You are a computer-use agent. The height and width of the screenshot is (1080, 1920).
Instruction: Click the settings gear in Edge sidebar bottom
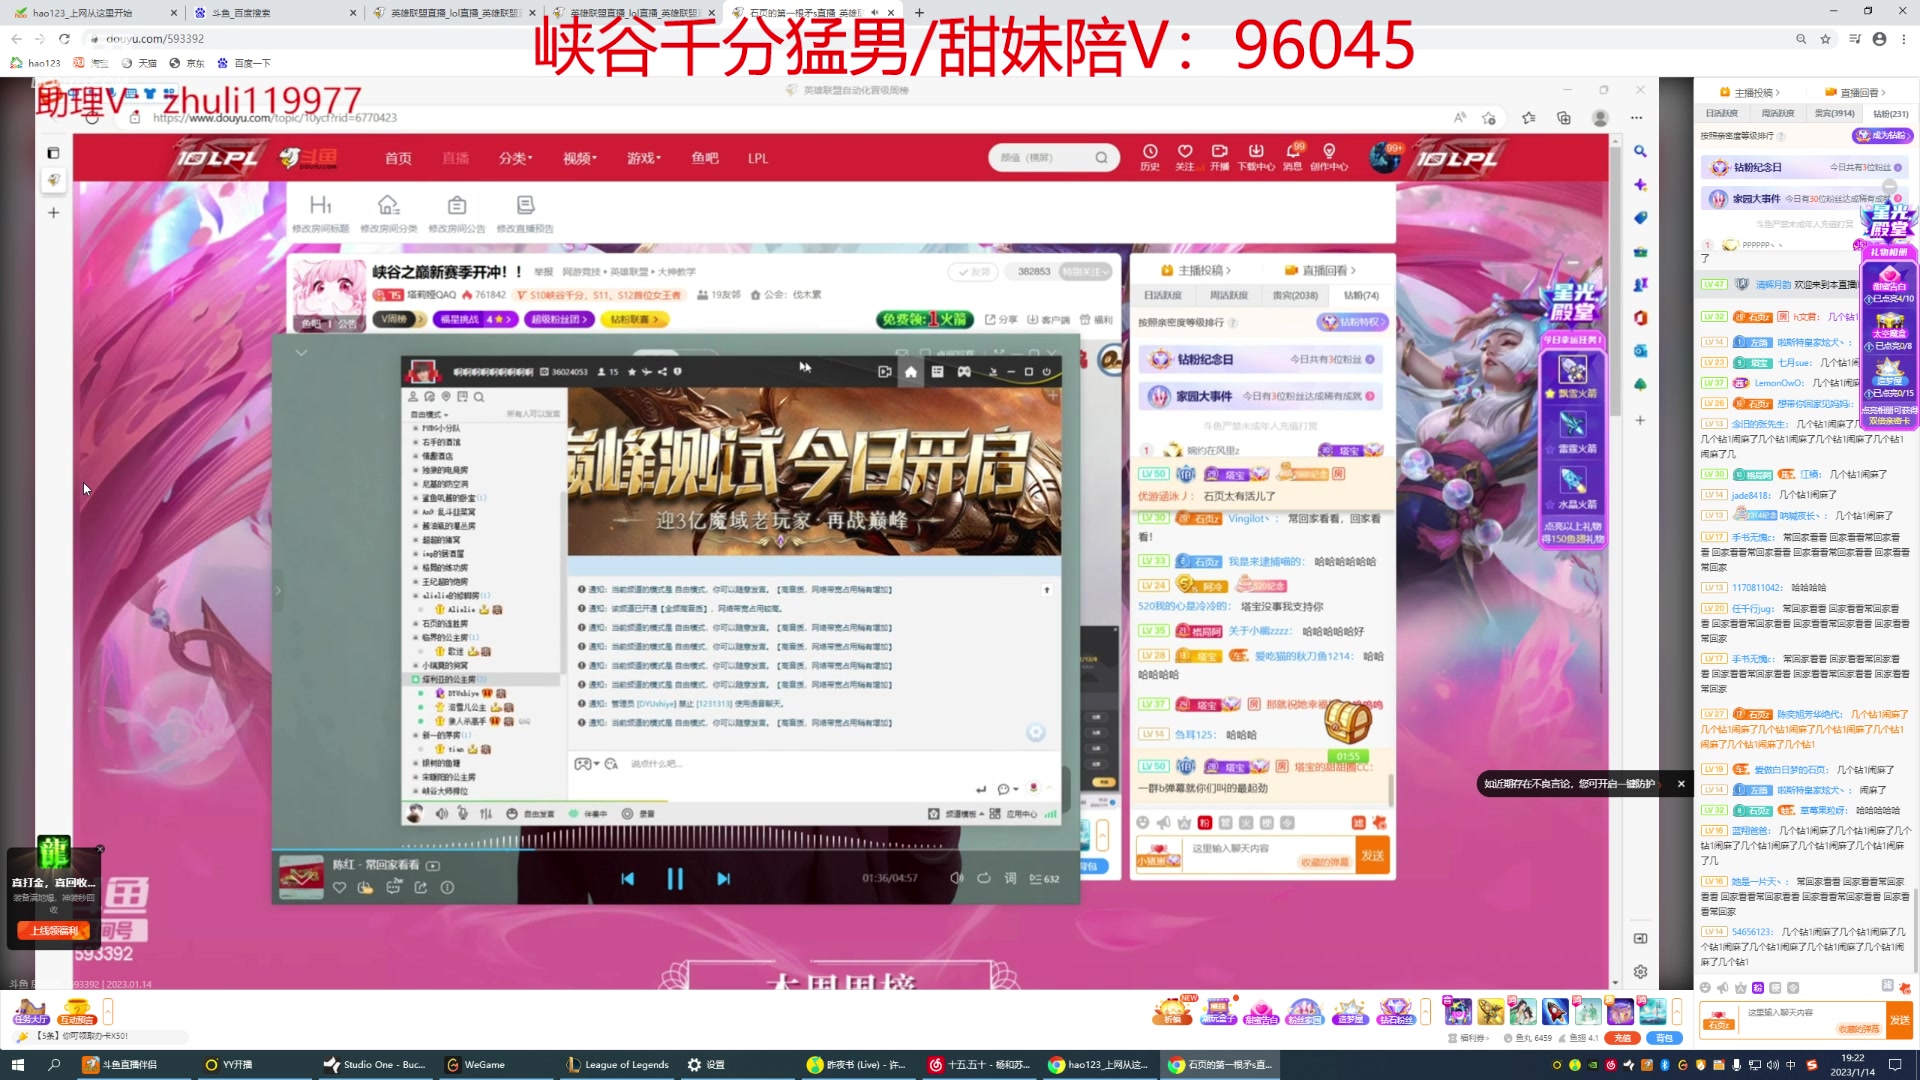click(1640, 972)
